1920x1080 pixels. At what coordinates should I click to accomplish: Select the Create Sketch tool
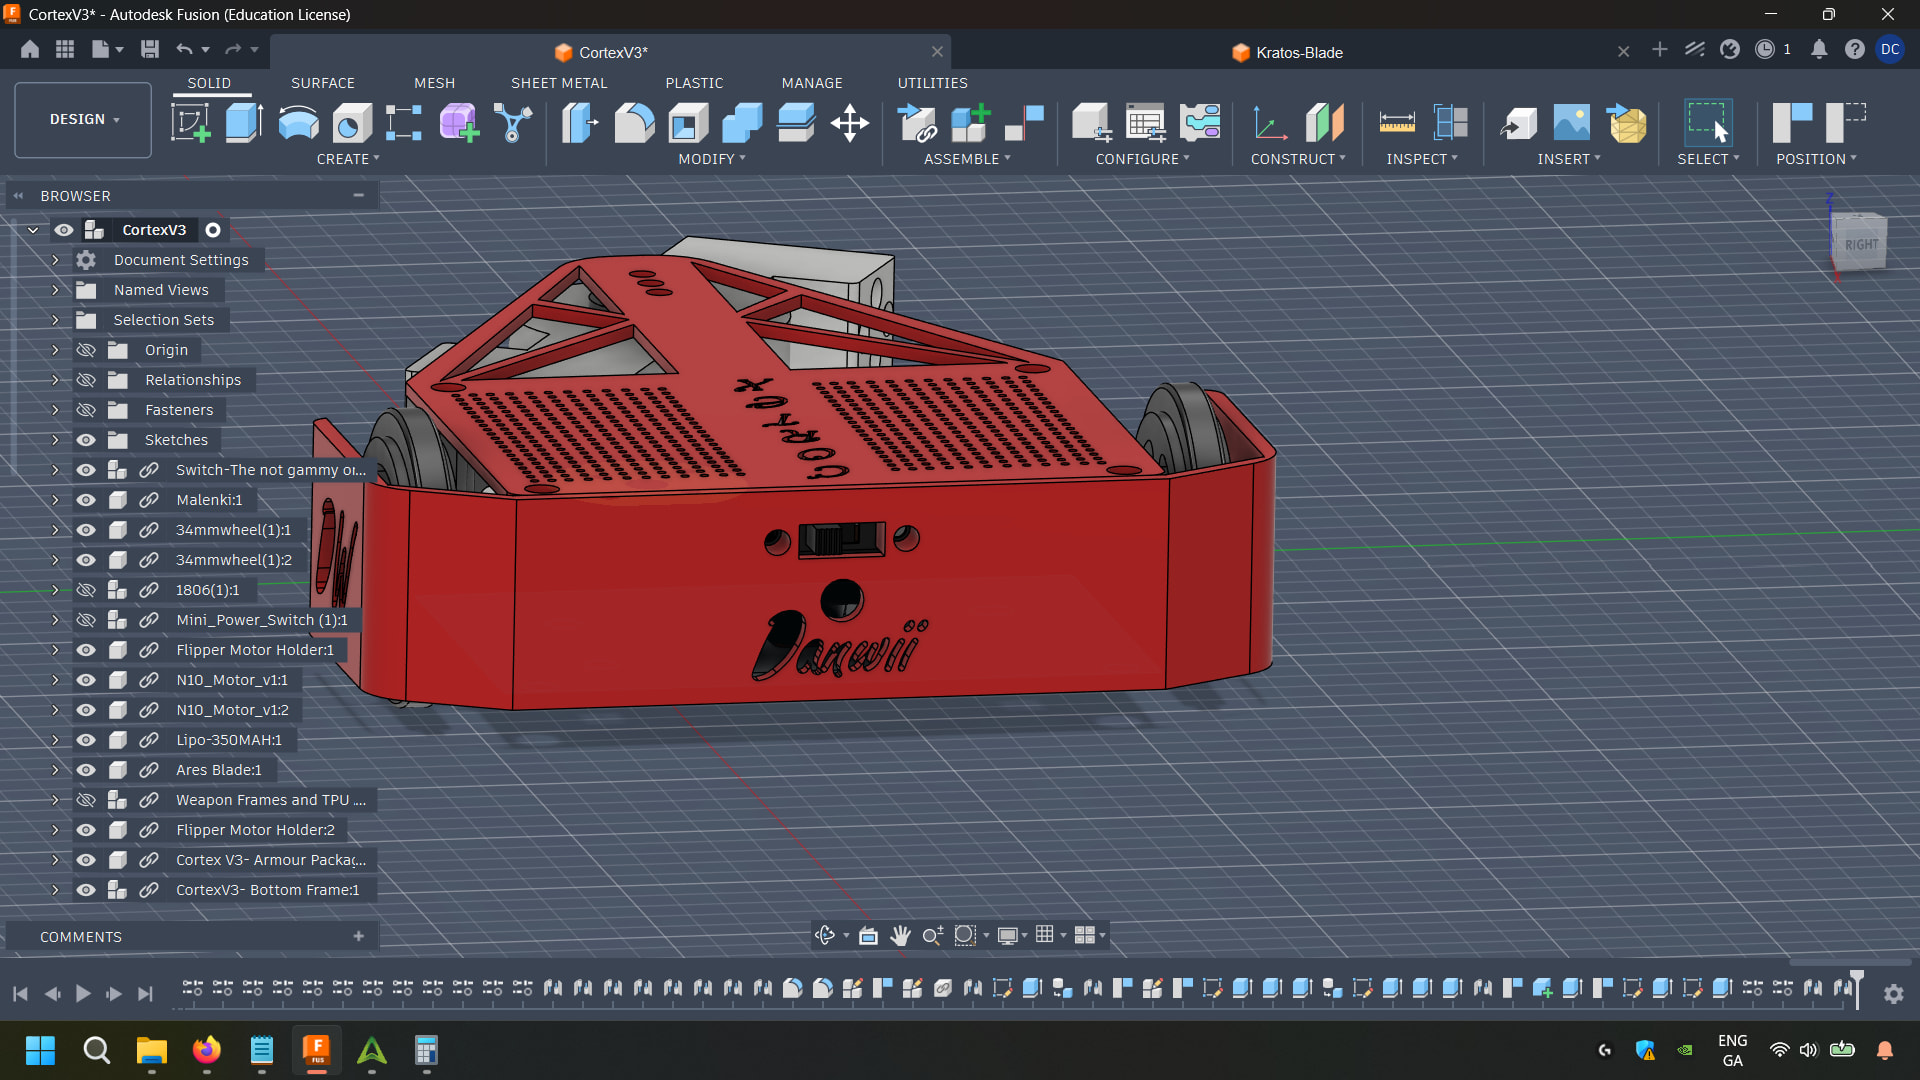[190, 123]
